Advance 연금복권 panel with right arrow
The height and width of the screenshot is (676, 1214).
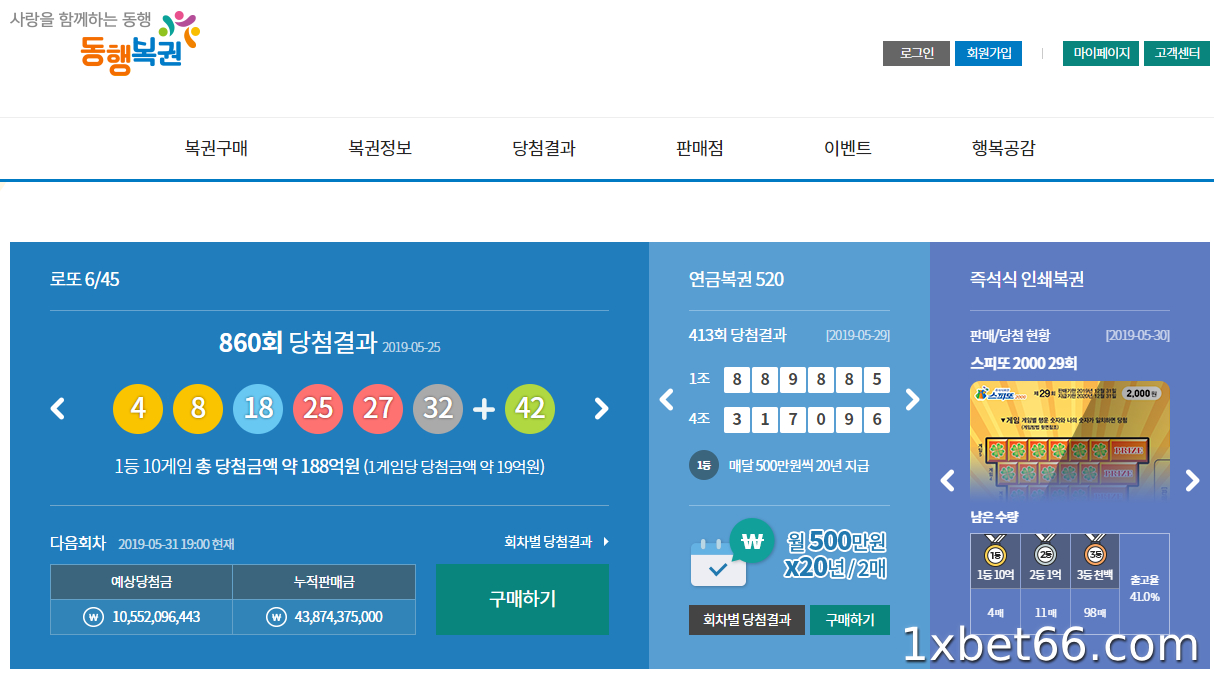[x=911, y=399]
